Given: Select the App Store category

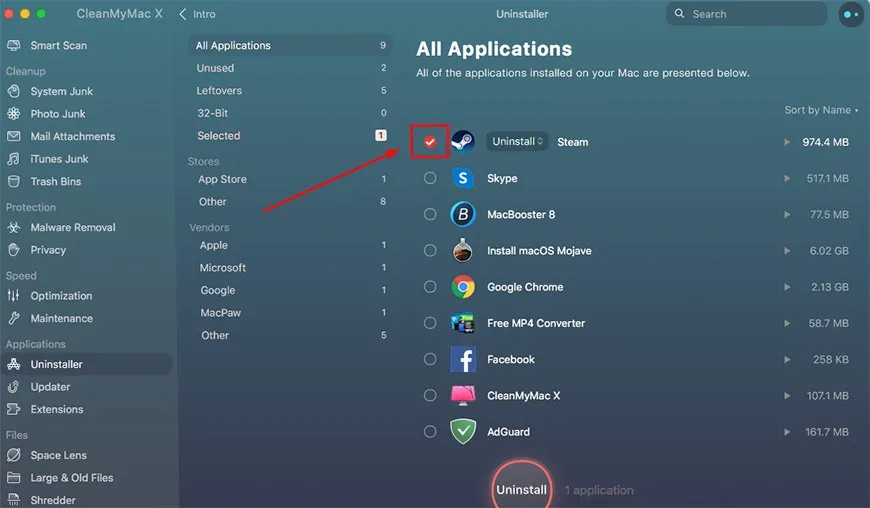Looking at the screenshot, I should [x=290, y=179].
